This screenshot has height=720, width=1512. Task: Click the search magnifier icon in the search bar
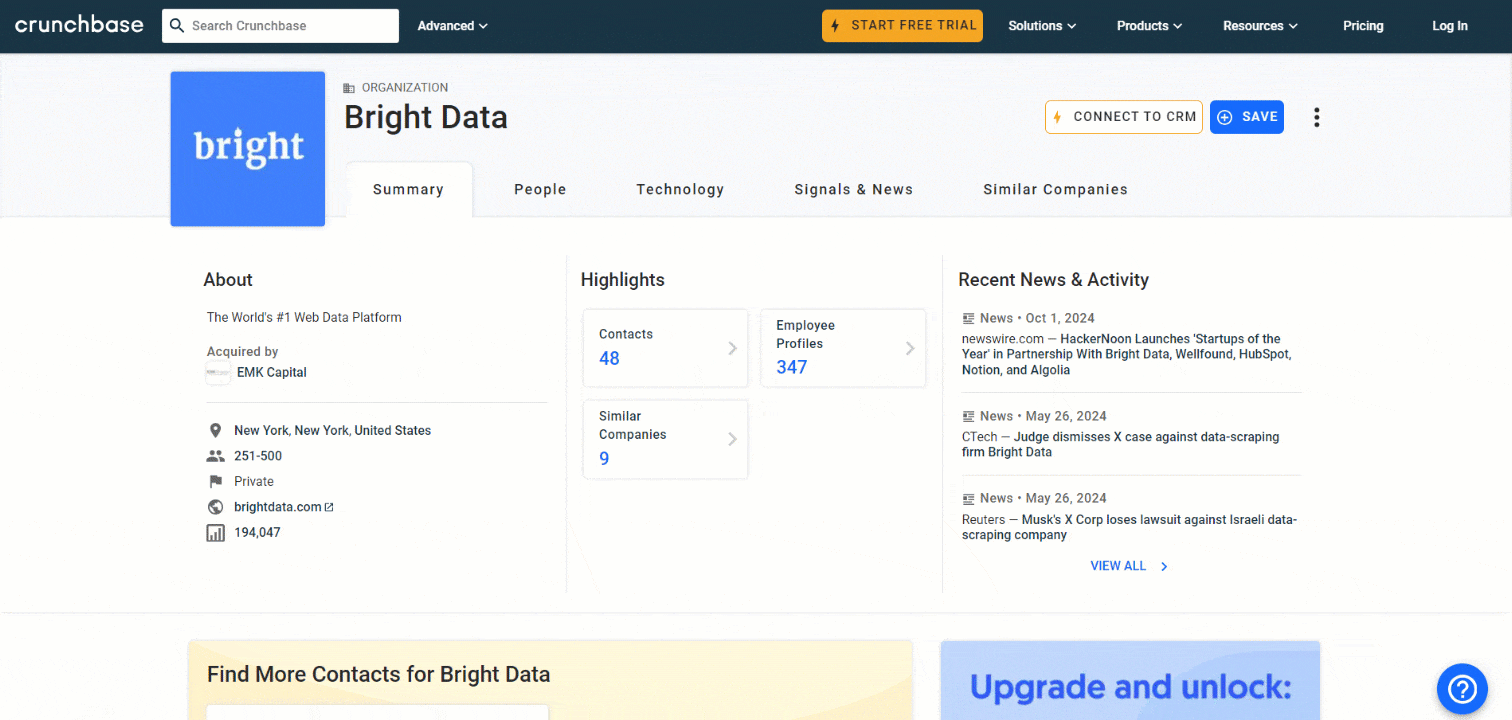click(x=176, y=25)
